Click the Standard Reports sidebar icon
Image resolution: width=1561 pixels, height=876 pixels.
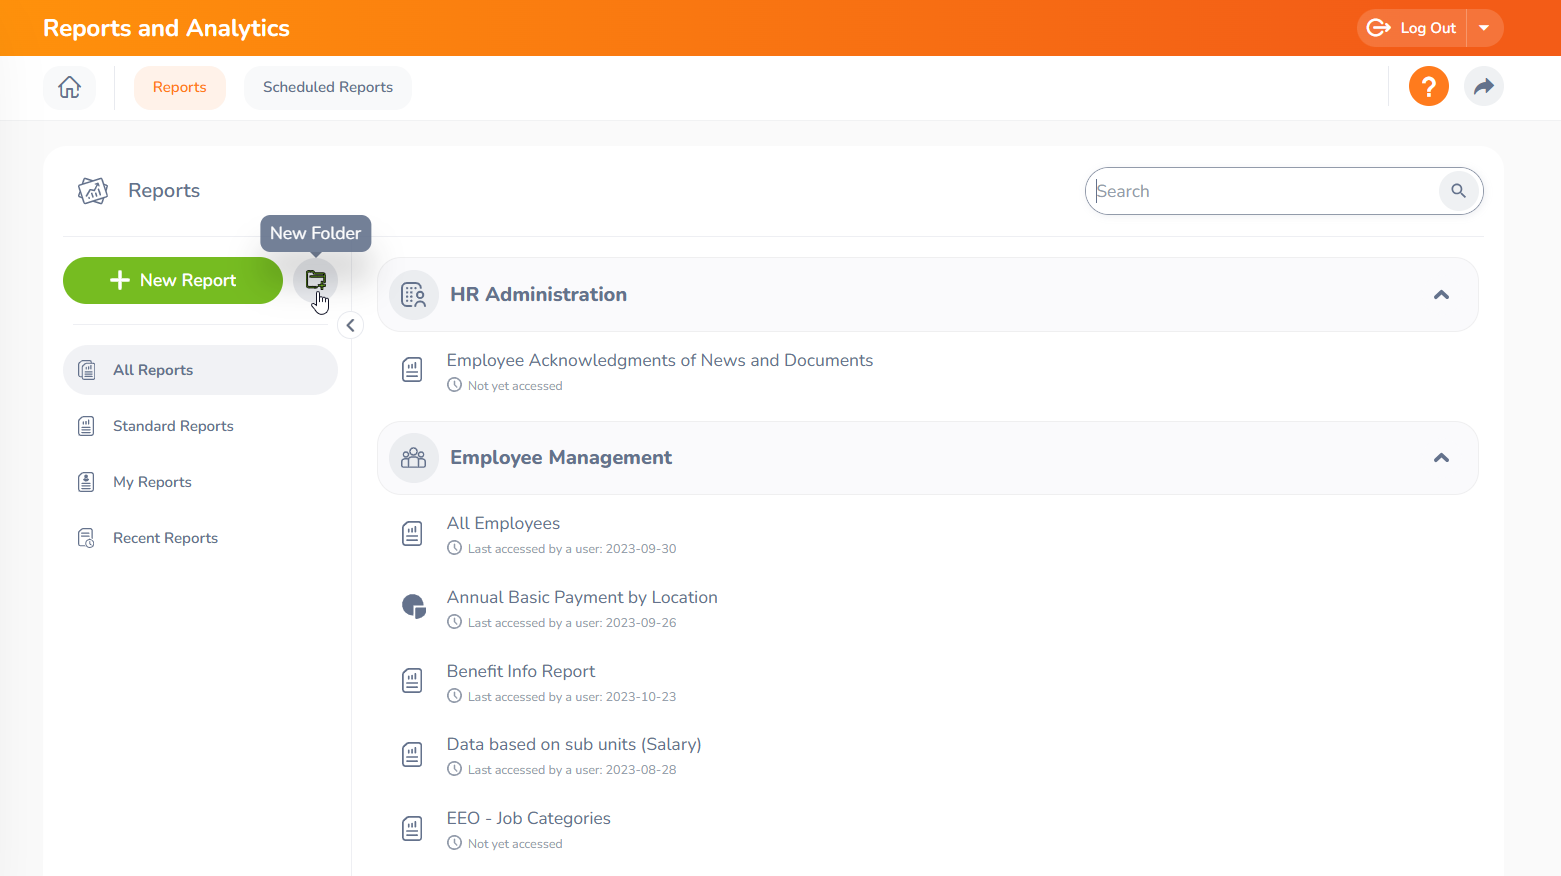pyautogui.click(x=87, y=426)
